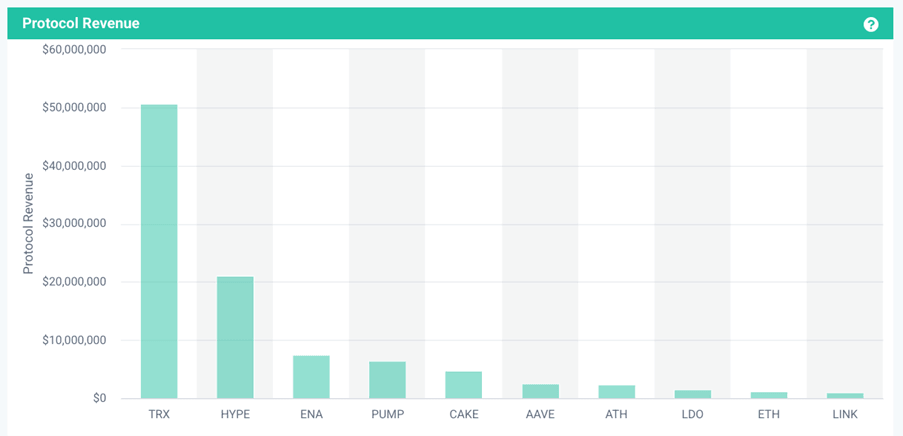Click the AAVE x-axis label
The height and width of the screenshot is (436, 903).
point(540,413)
